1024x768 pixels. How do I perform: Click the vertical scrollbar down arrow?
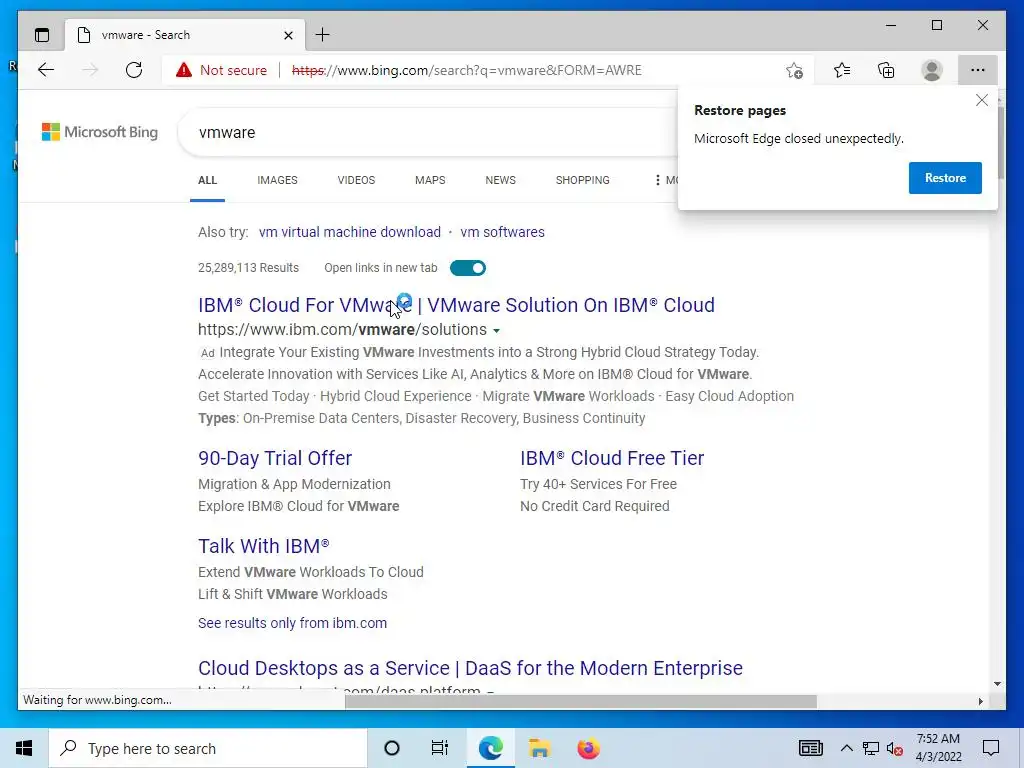(997, 684)
